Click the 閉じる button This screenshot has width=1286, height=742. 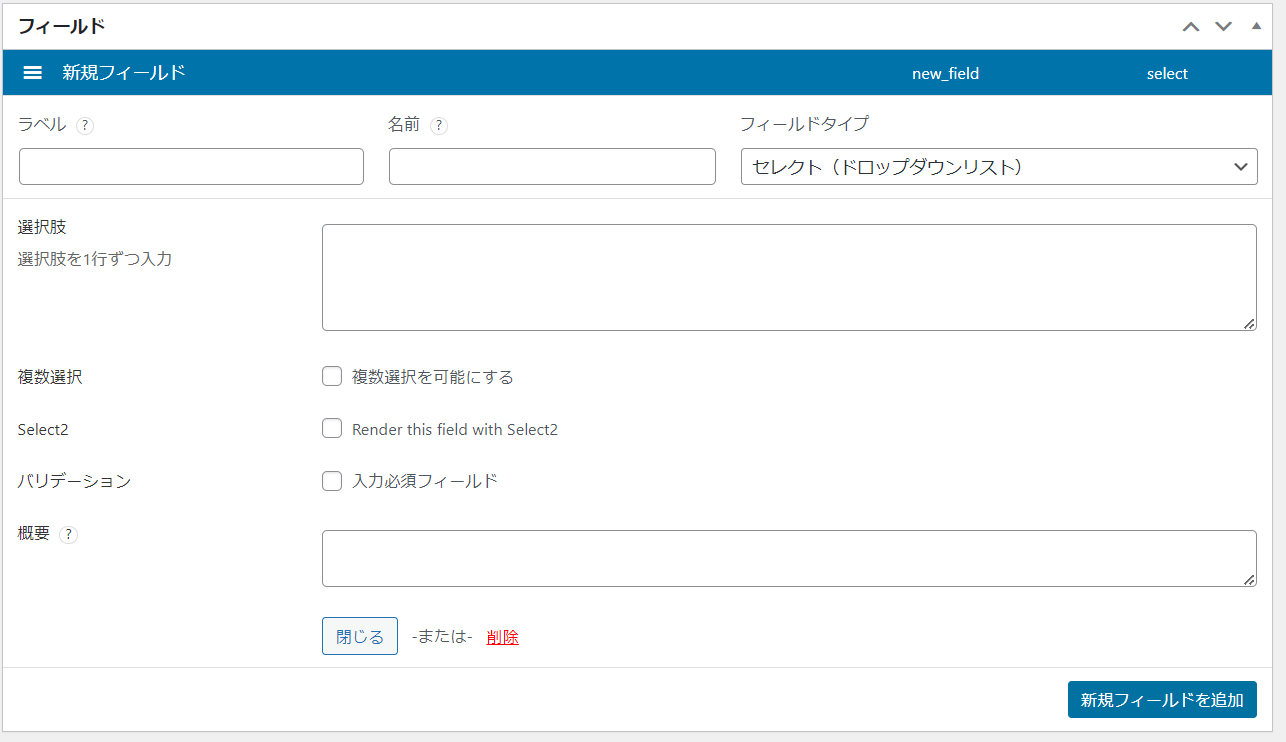click(360, 636)
